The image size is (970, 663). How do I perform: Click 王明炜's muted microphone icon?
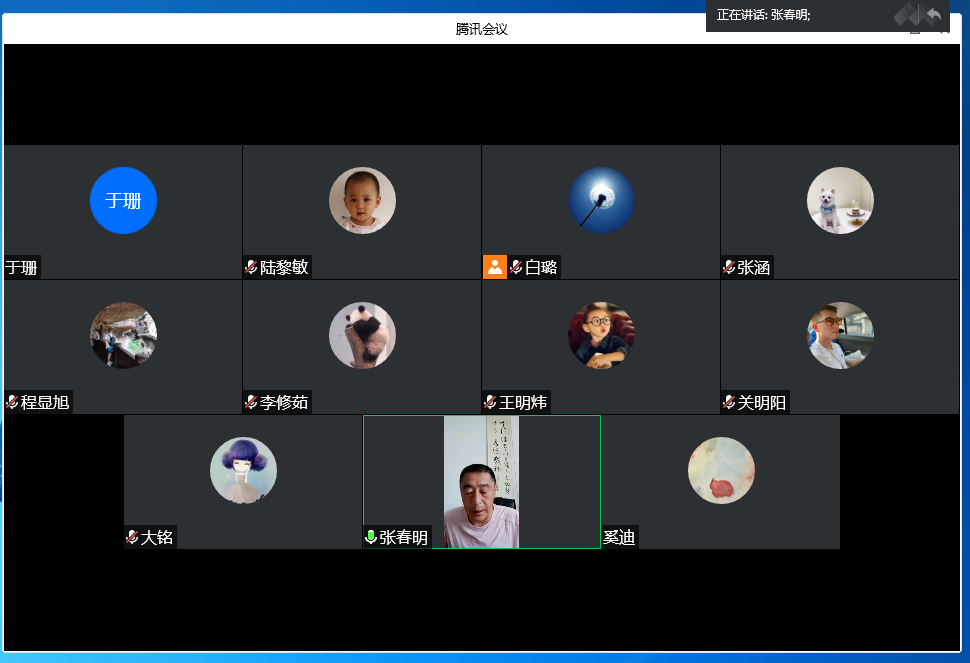pos(490,402)
